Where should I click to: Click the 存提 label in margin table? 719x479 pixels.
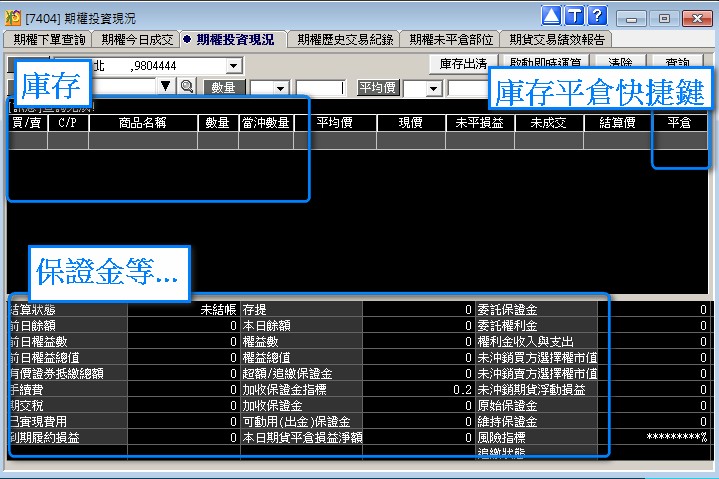point(254,310)
